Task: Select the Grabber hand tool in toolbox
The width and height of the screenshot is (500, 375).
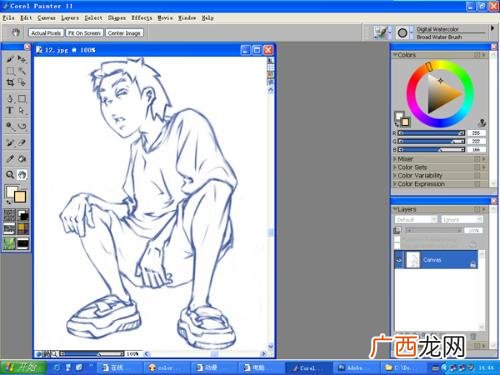Action: click(22, 174)
